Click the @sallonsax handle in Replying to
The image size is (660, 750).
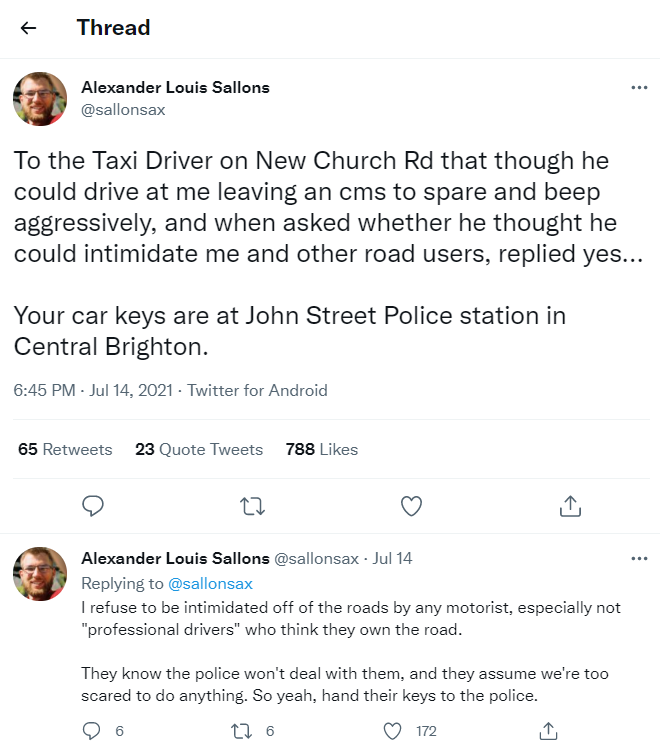(210, 583)
